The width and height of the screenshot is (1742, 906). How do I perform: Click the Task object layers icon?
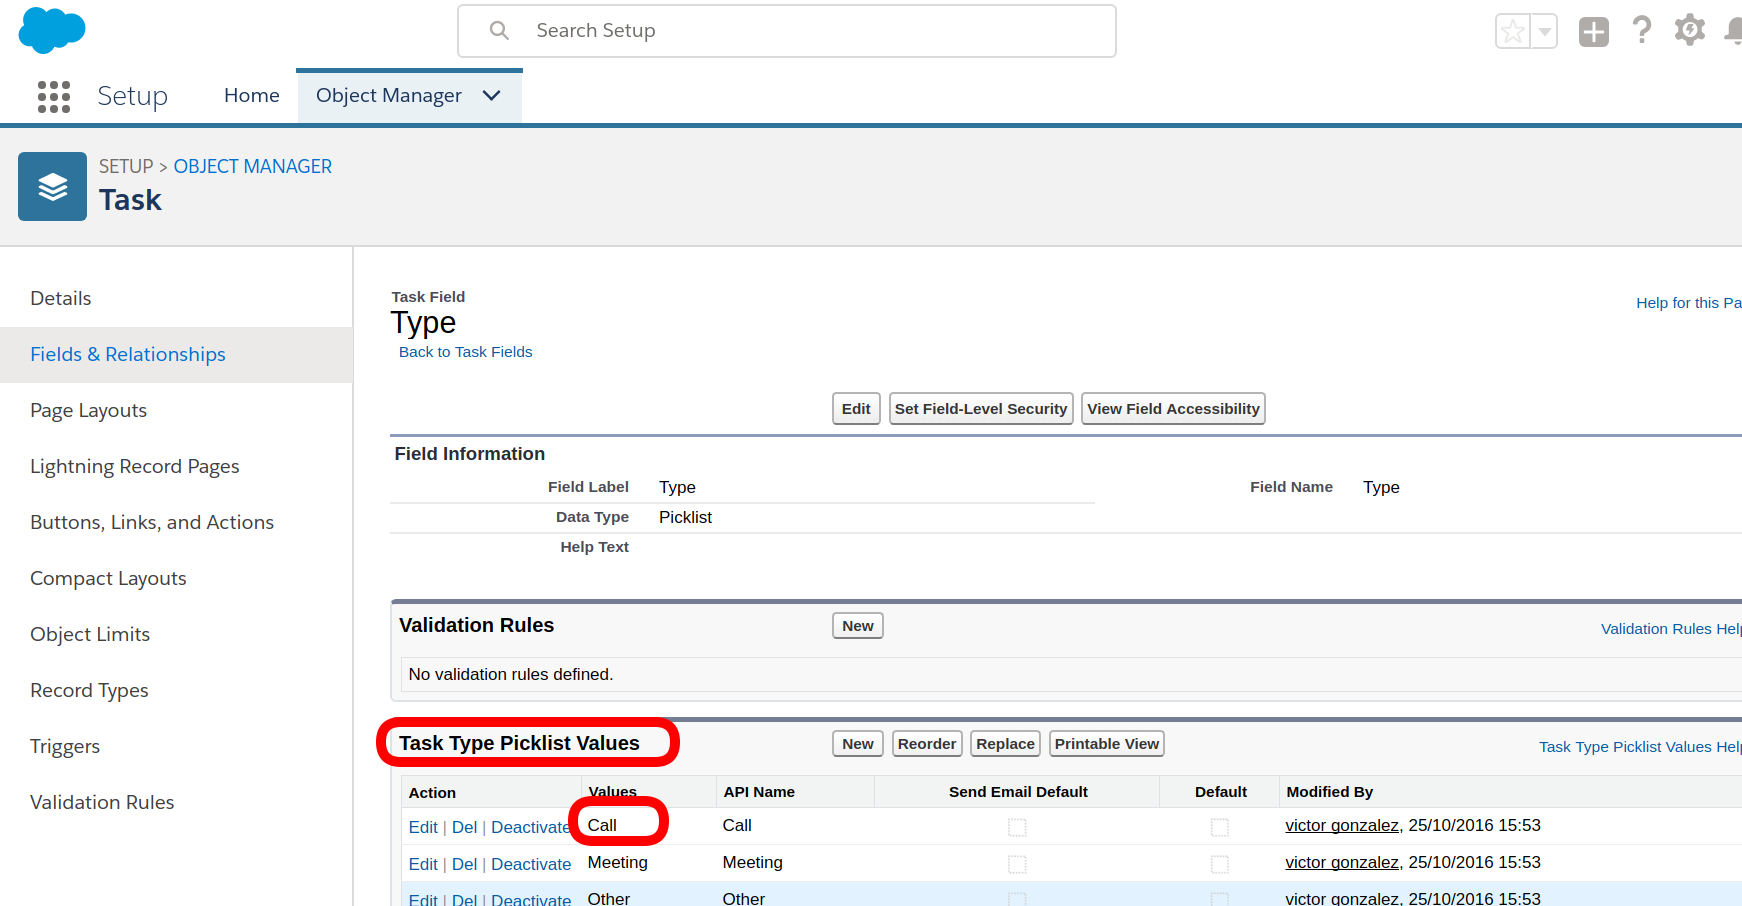[x=52, y=186]
